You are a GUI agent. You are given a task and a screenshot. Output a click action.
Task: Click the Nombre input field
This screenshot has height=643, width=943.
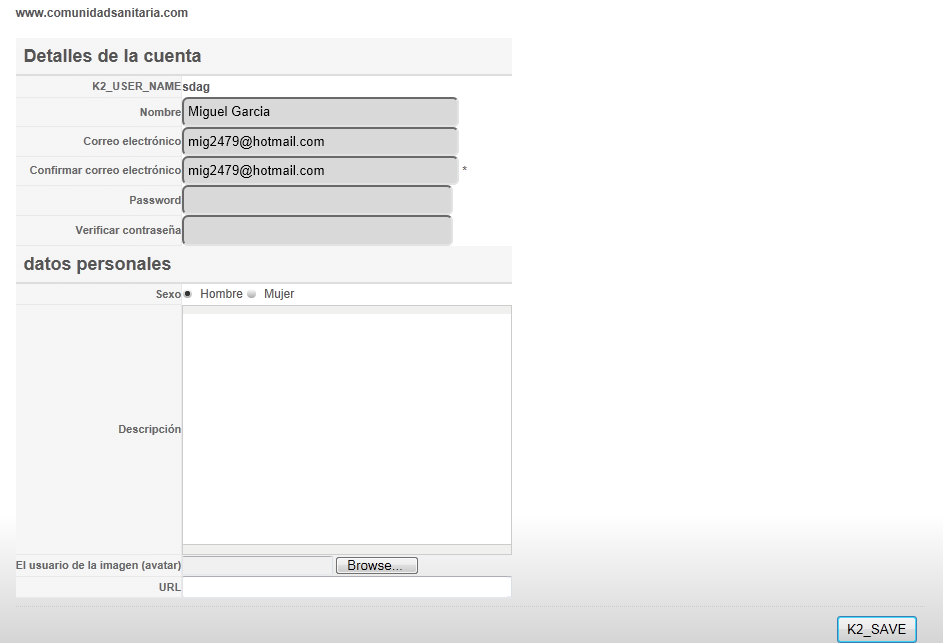click(x=320, y=112)
